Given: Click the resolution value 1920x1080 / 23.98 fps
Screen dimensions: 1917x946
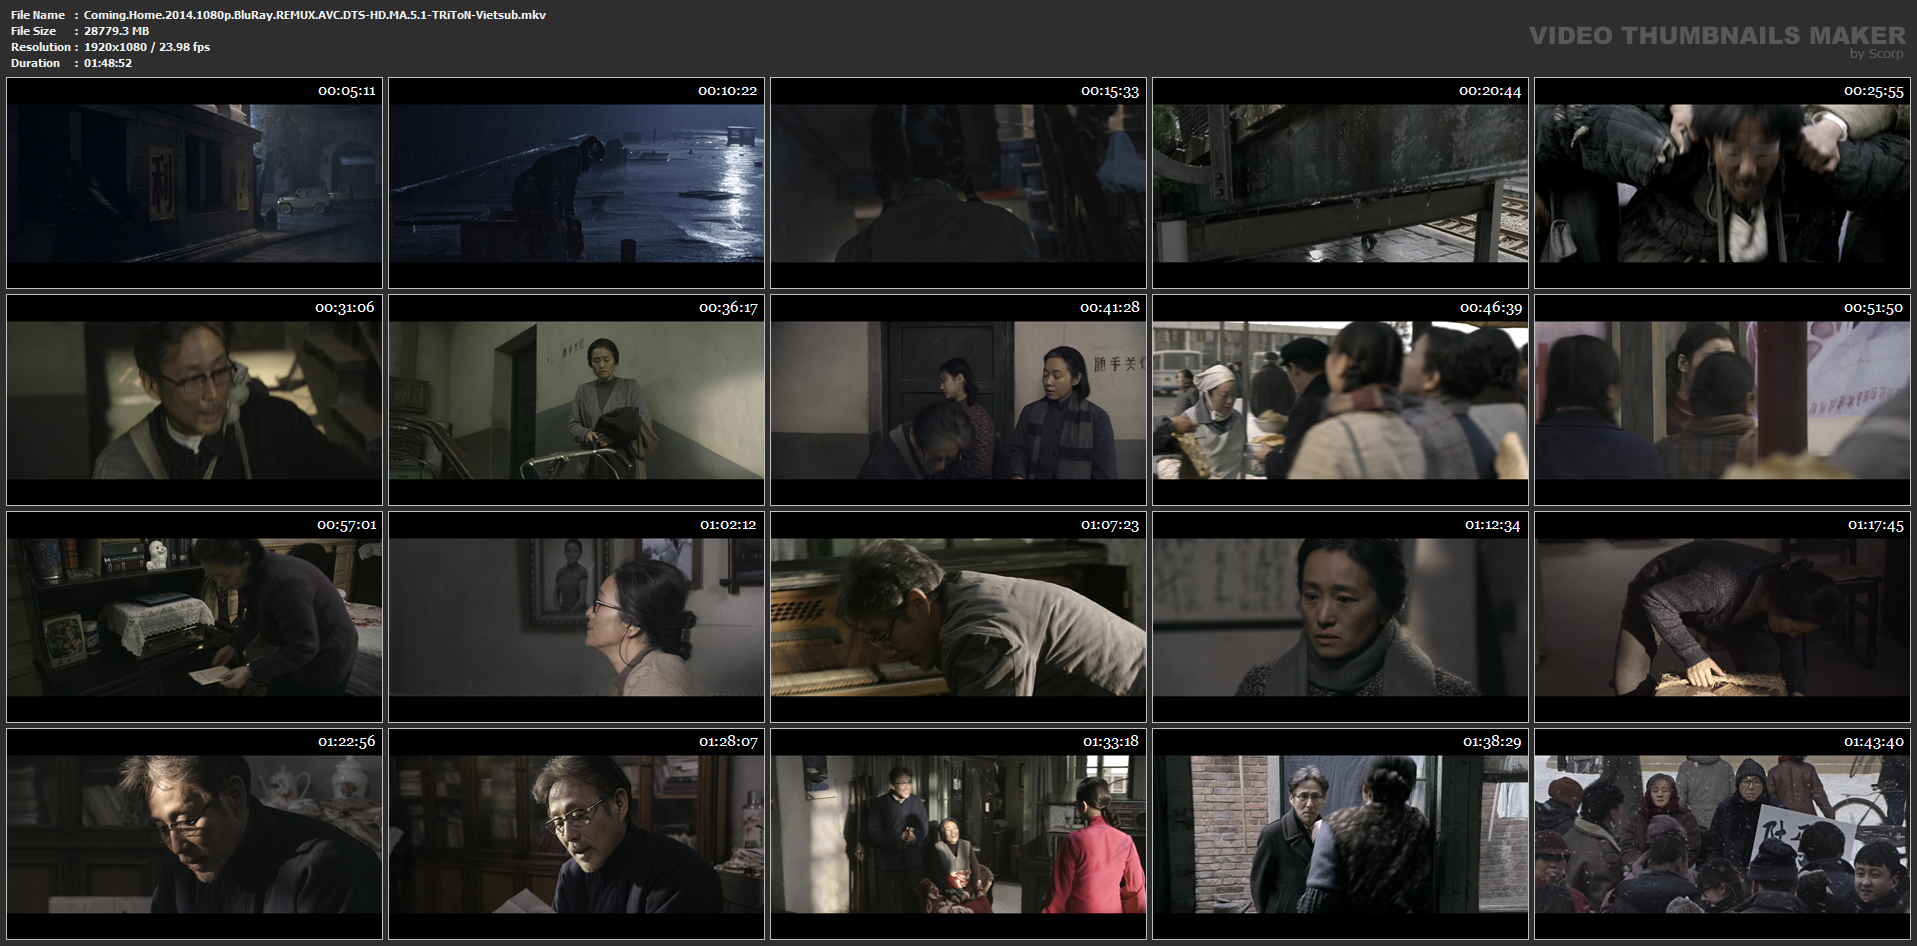Looking at the screenshot, I should pyautogui.click(x=147, y=47).
